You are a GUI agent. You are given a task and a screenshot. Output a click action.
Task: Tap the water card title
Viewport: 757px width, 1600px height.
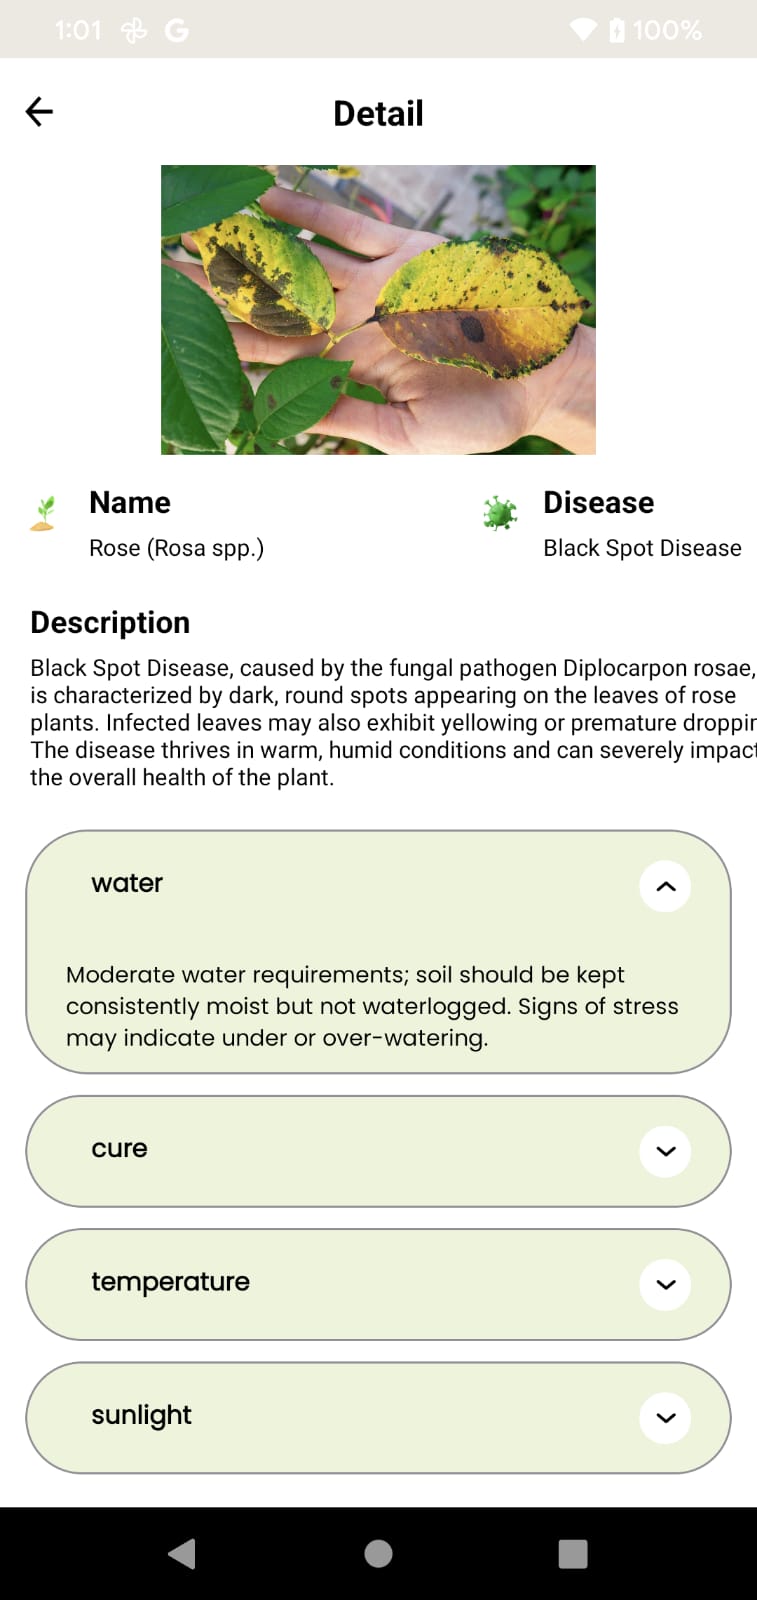(x=127, y=883)
